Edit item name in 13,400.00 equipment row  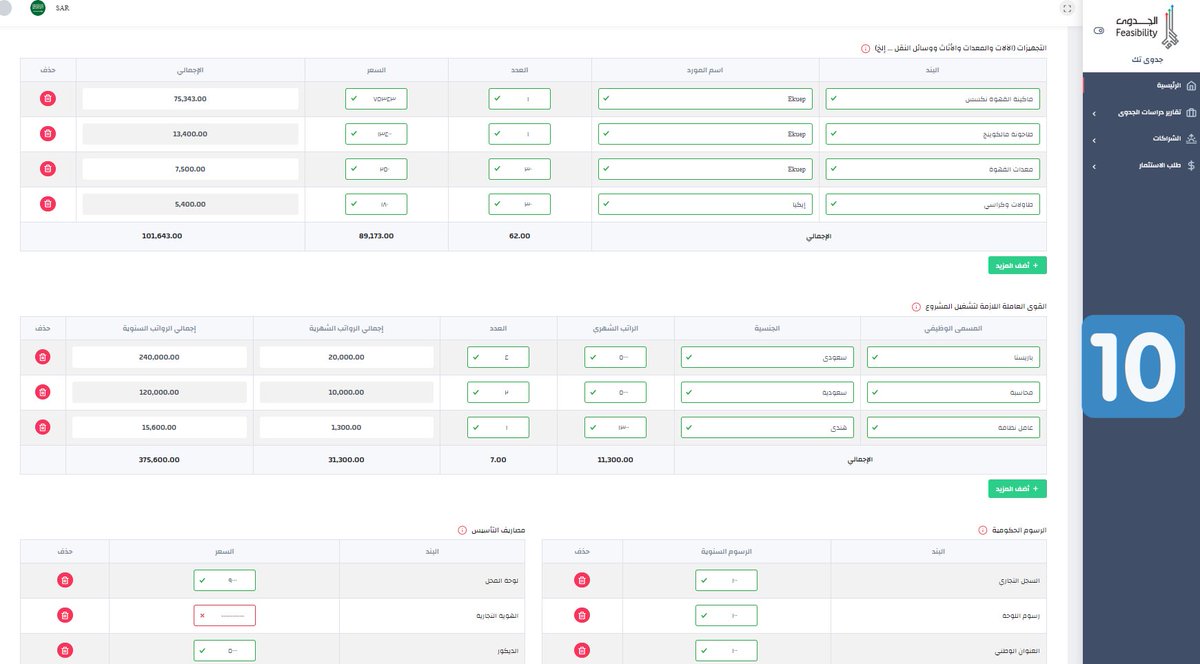pyautogui.click(x=933, y=134)
